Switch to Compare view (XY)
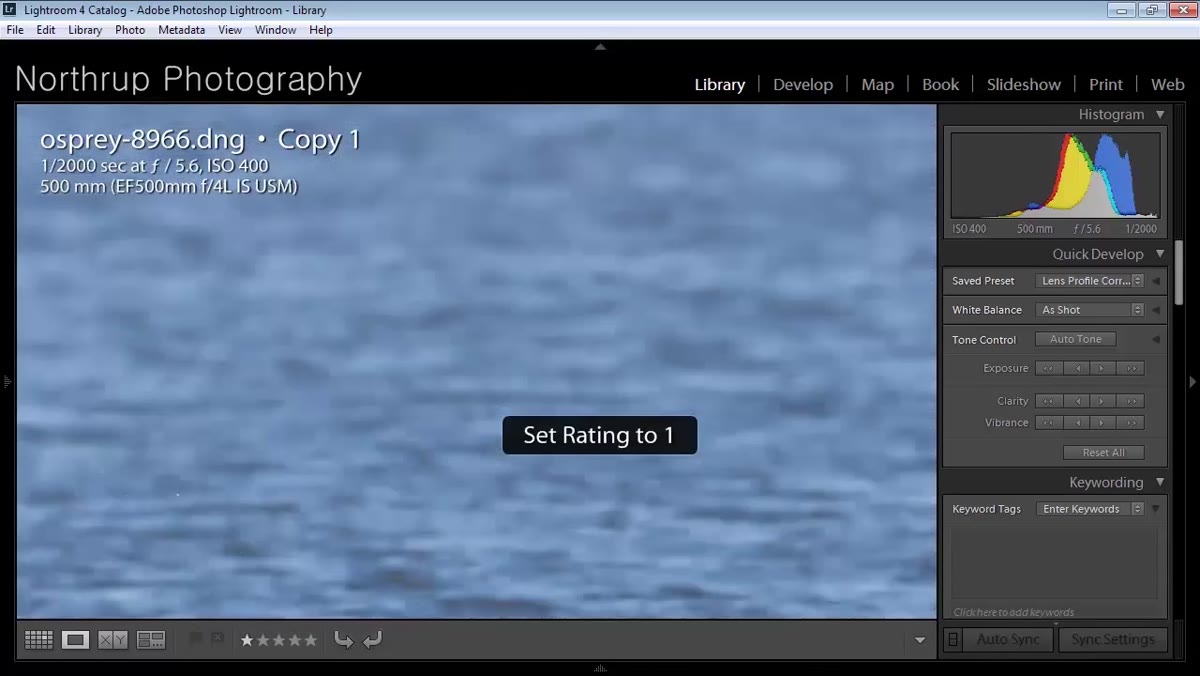The image size is (1200, 676). click(113, 640)
